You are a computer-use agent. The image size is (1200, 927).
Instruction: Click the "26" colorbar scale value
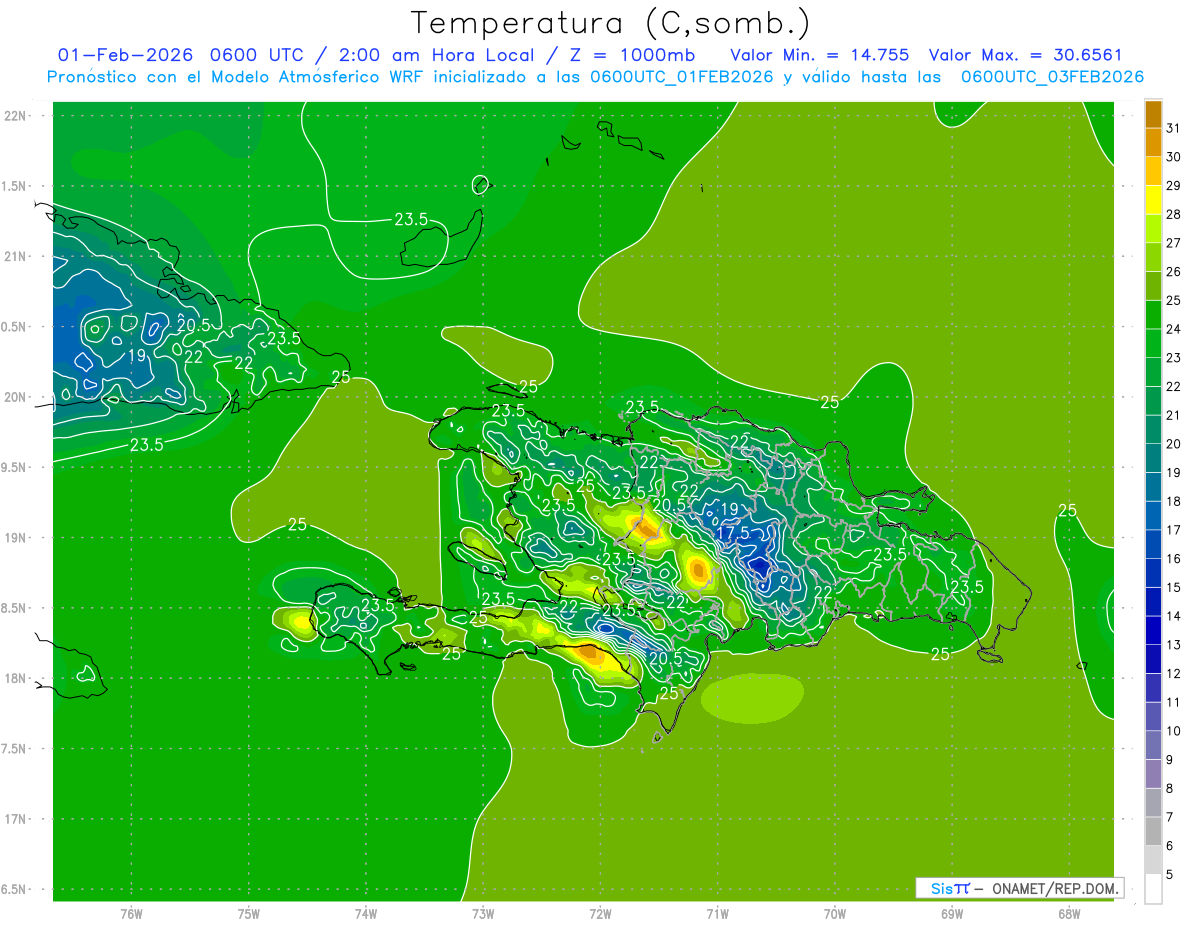tap(1173, 272)
